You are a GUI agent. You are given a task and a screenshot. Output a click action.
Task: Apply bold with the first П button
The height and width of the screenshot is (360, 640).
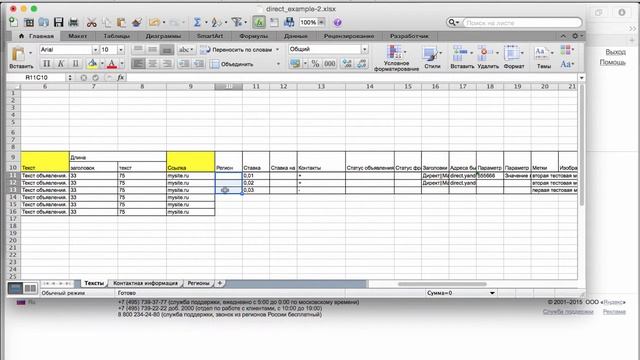tap(47, 64)
